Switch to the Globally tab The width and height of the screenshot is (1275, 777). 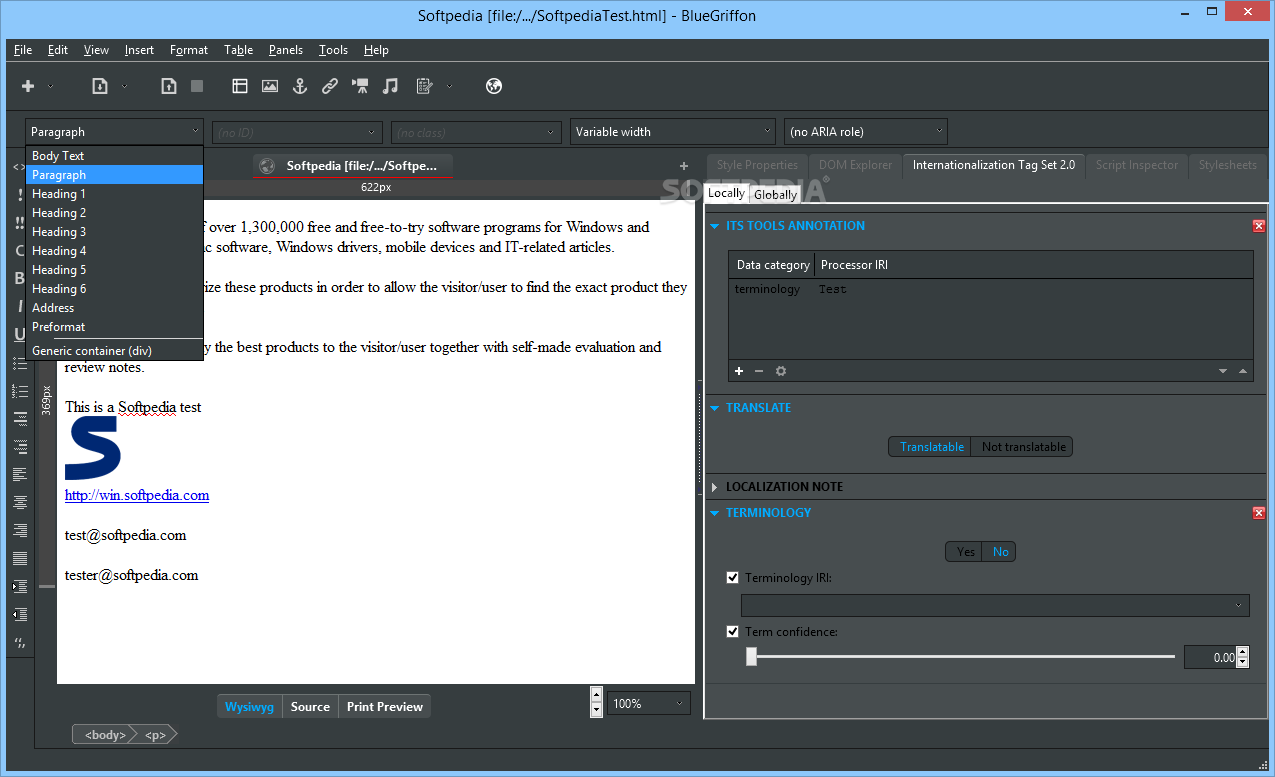point(775,194)
